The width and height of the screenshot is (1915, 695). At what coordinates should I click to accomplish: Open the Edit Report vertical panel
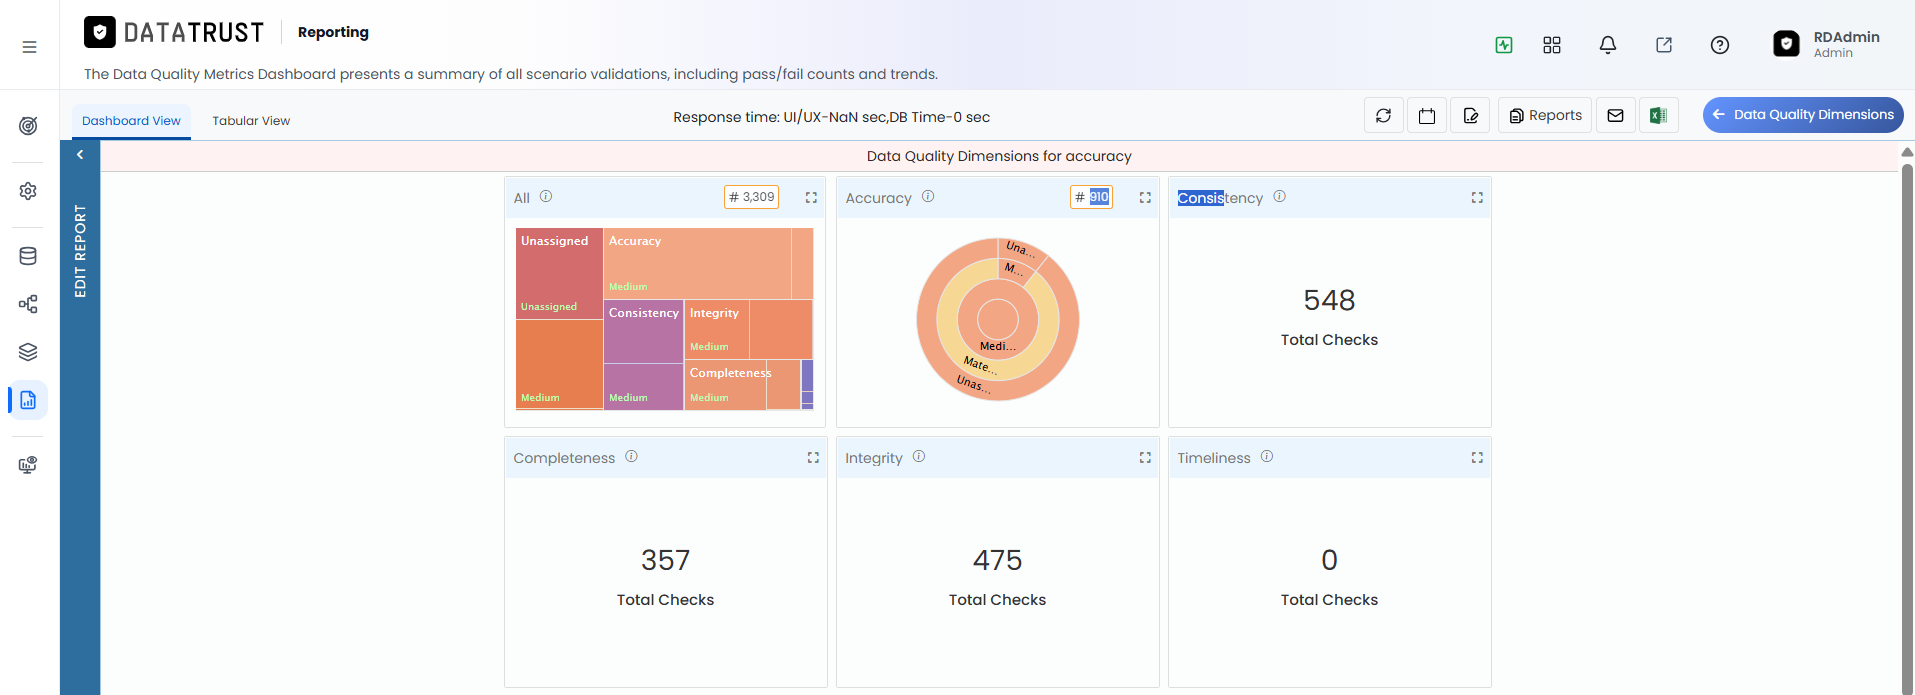[80, 251]
